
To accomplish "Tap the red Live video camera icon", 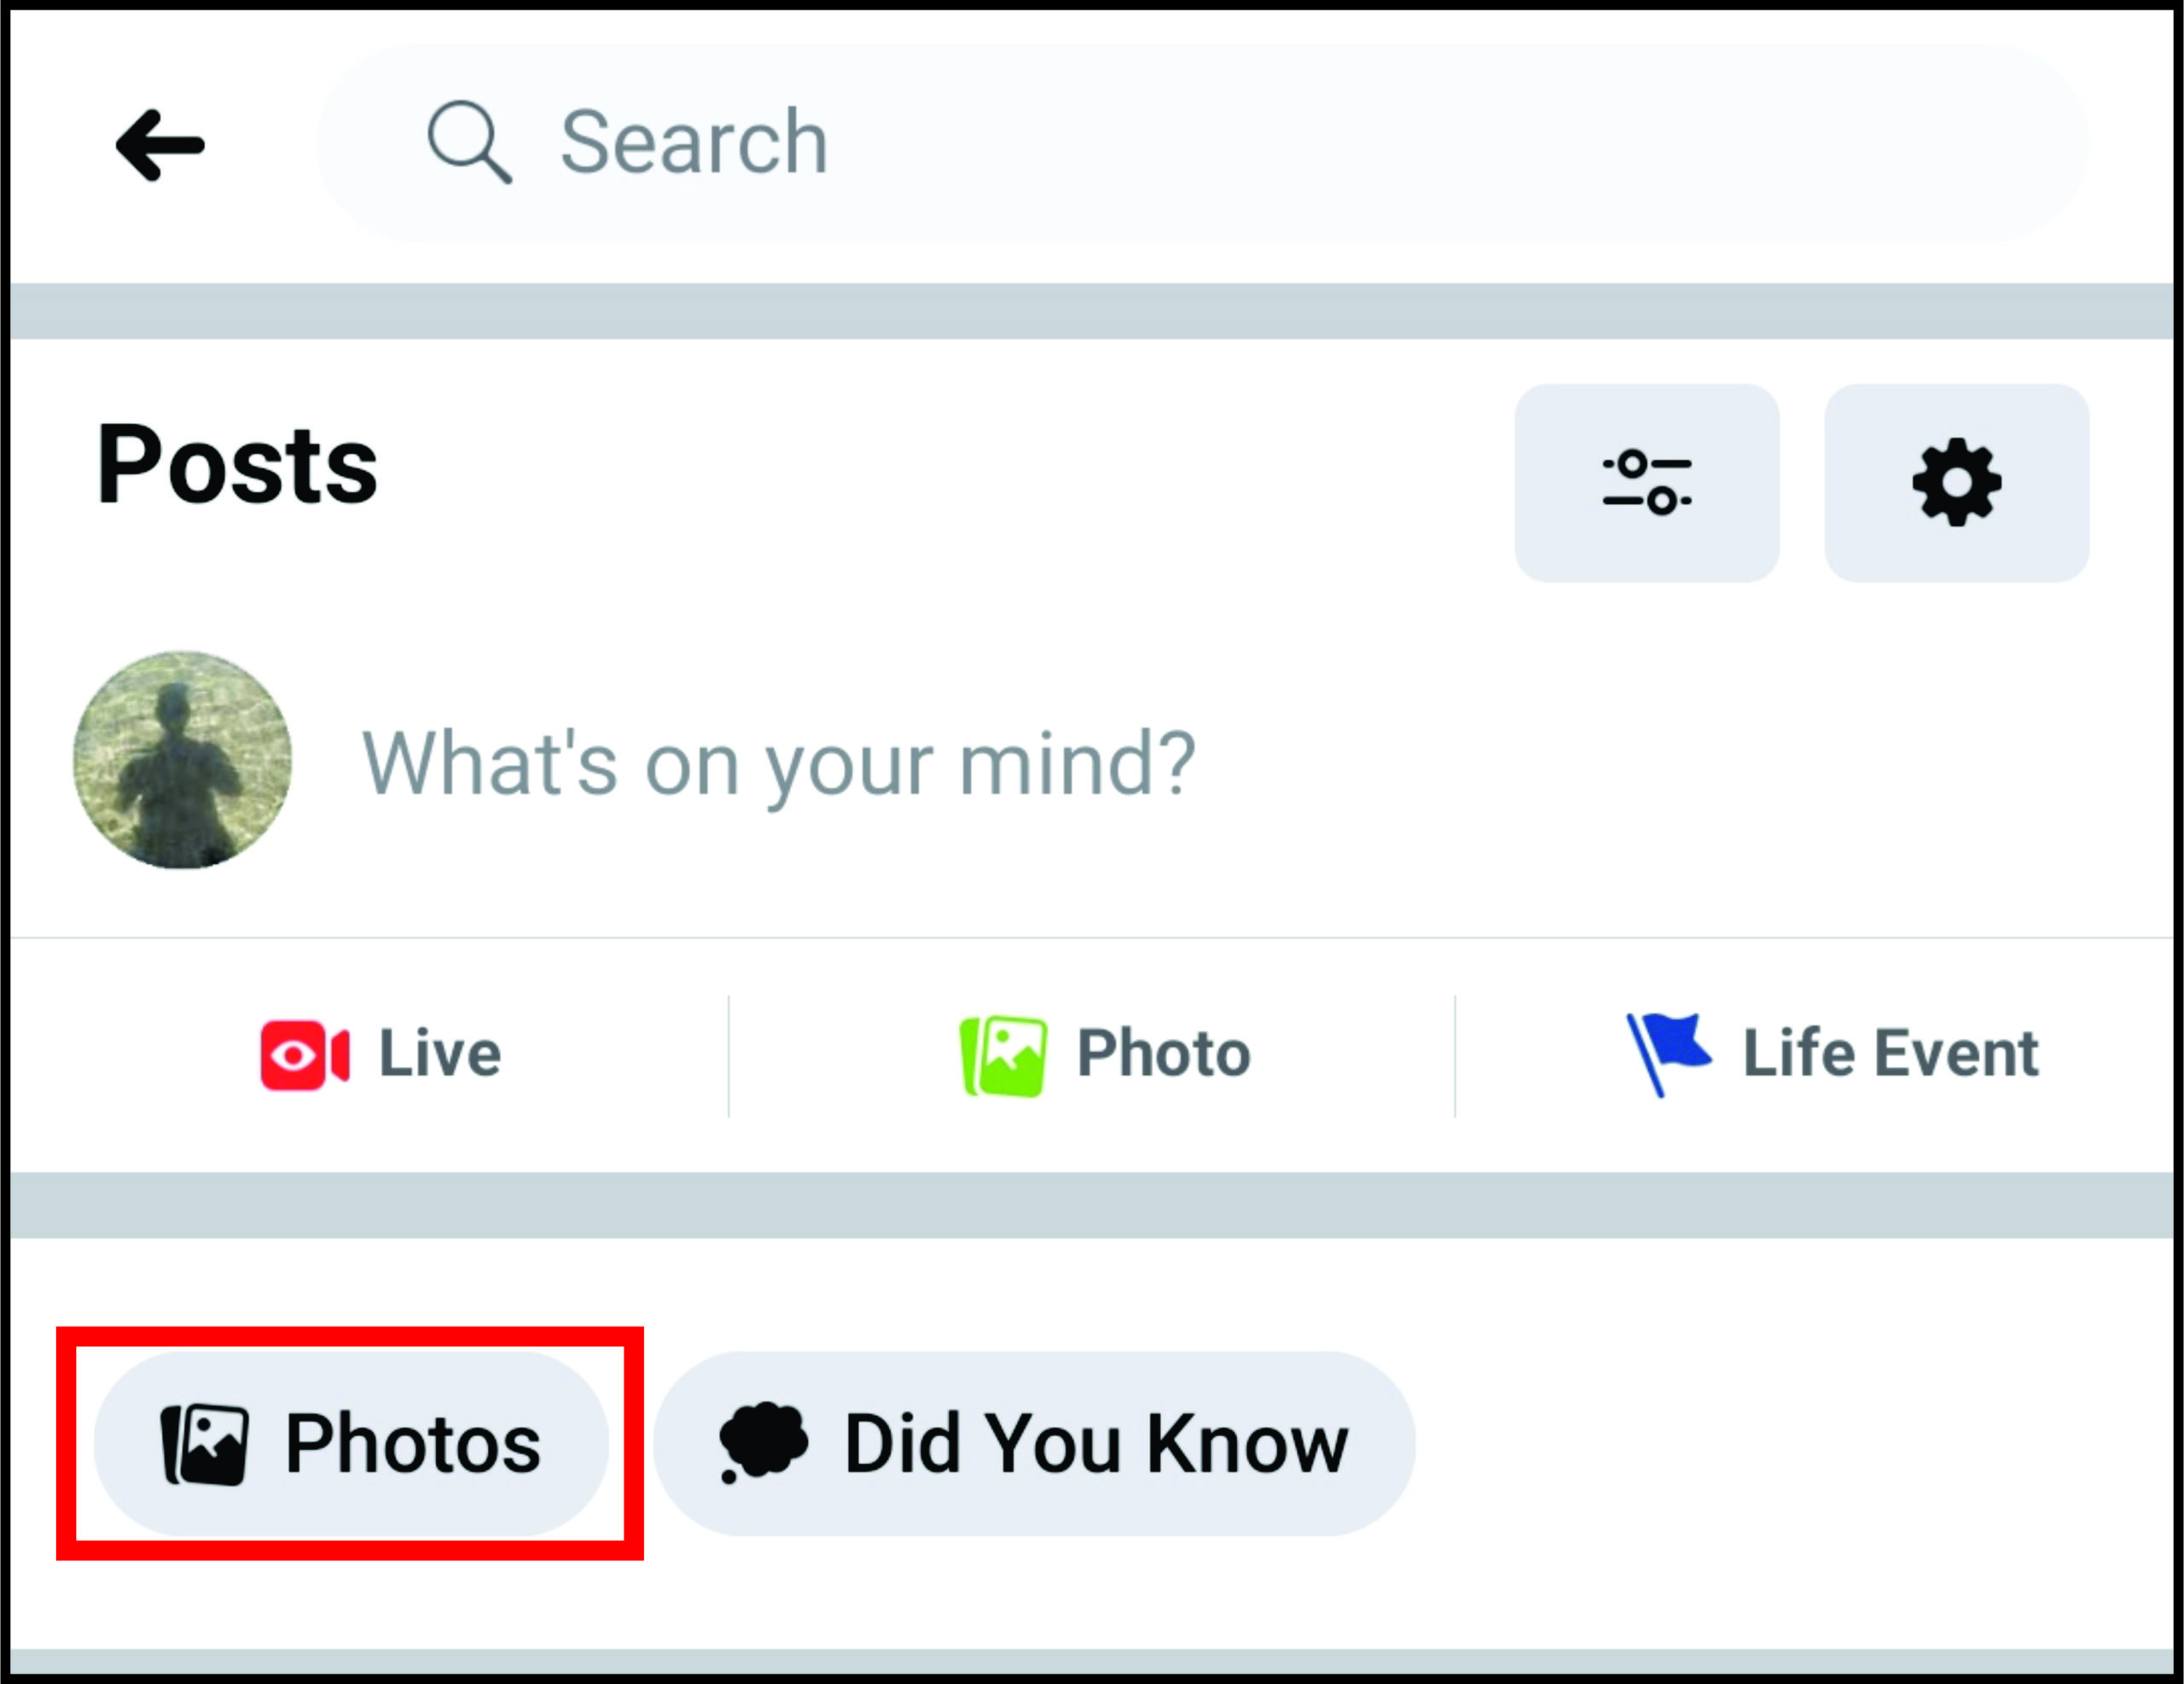I will coord(304,1055).
